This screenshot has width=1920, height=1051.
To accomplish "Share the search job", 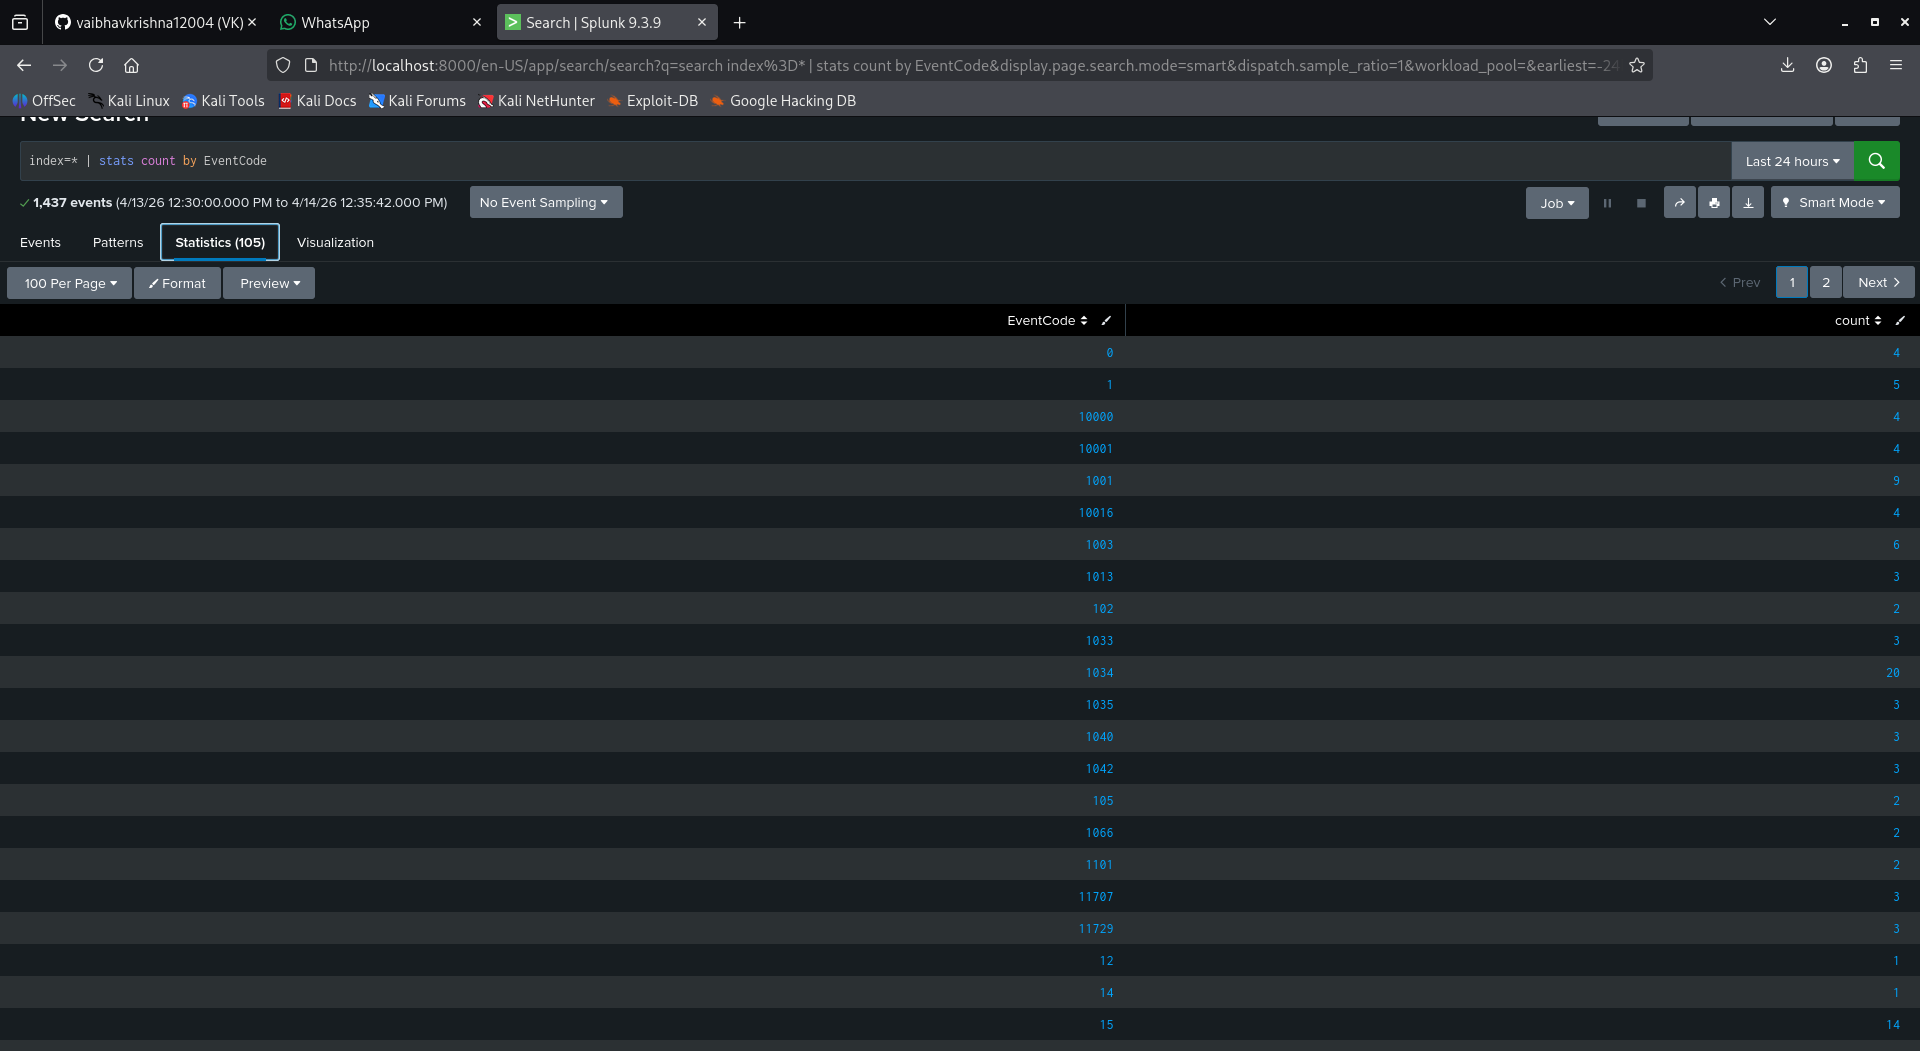I will click(x=1679, y=202).
